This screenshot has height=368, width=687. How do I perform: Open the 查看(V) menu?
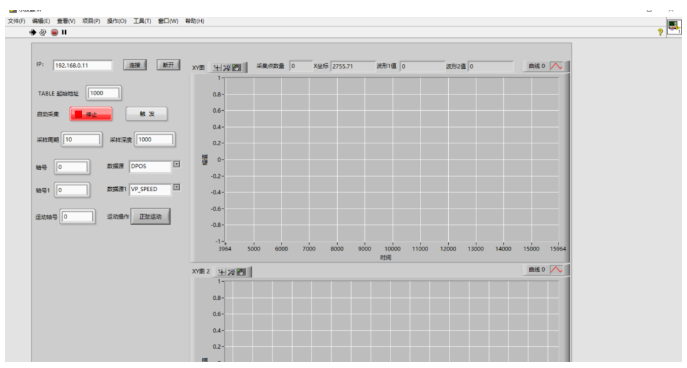point(66,21)
